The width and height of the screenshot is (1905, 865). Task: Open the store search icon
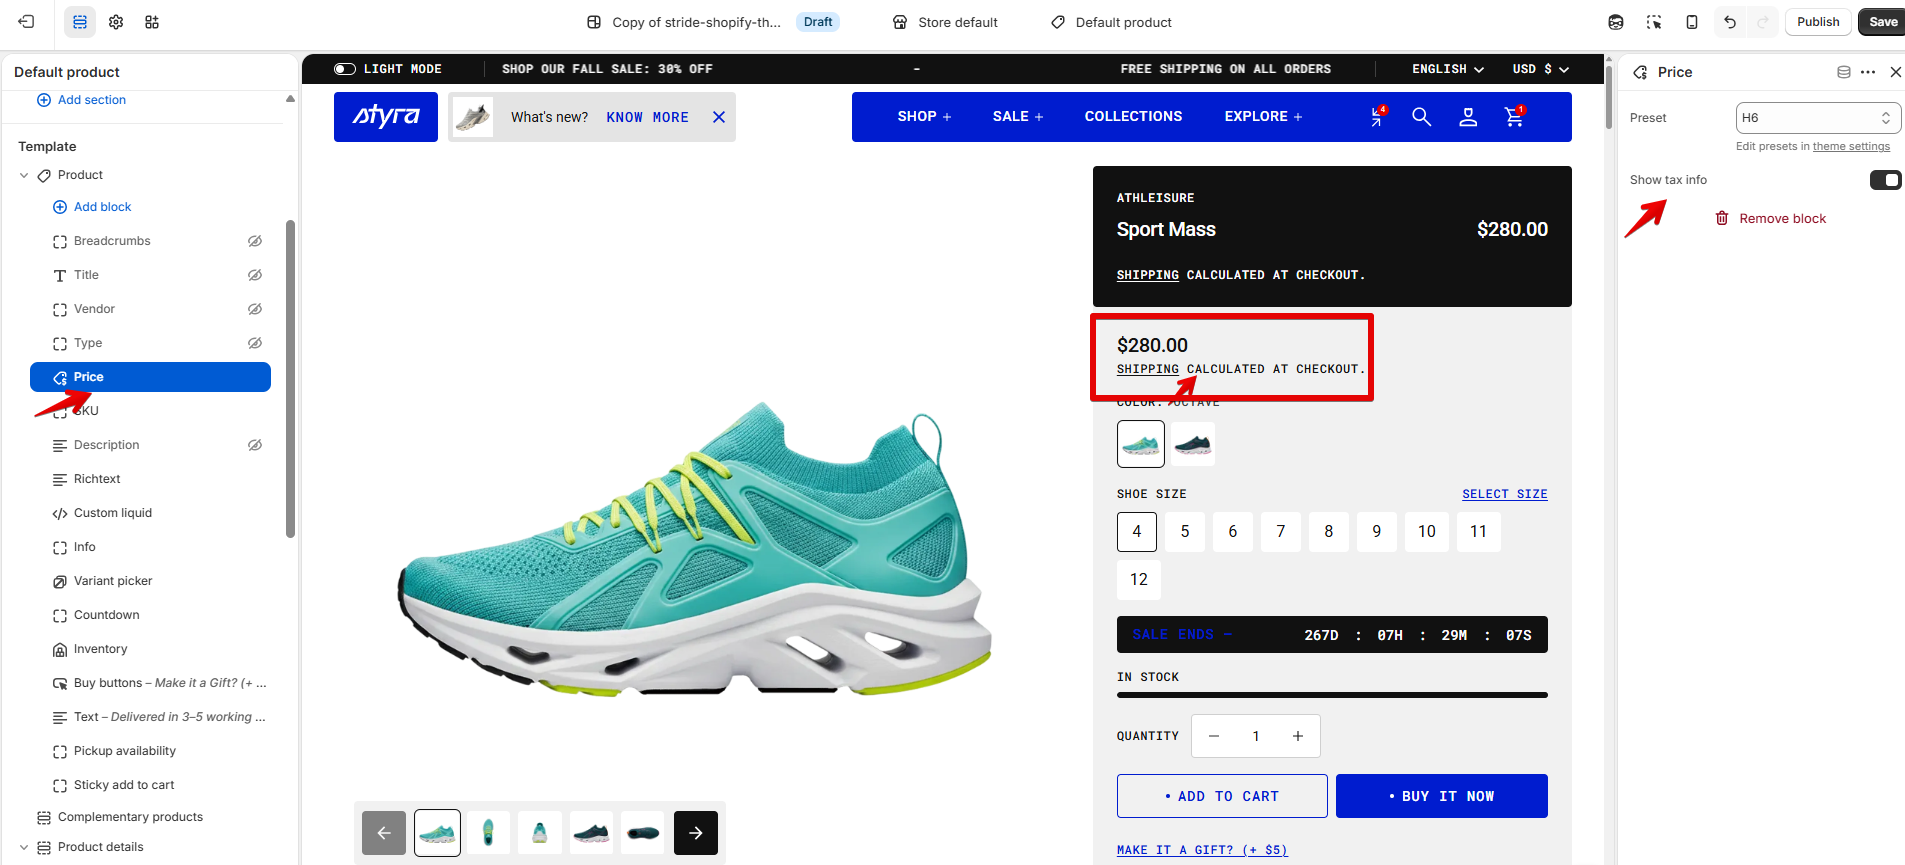[x=1421, y=117]
